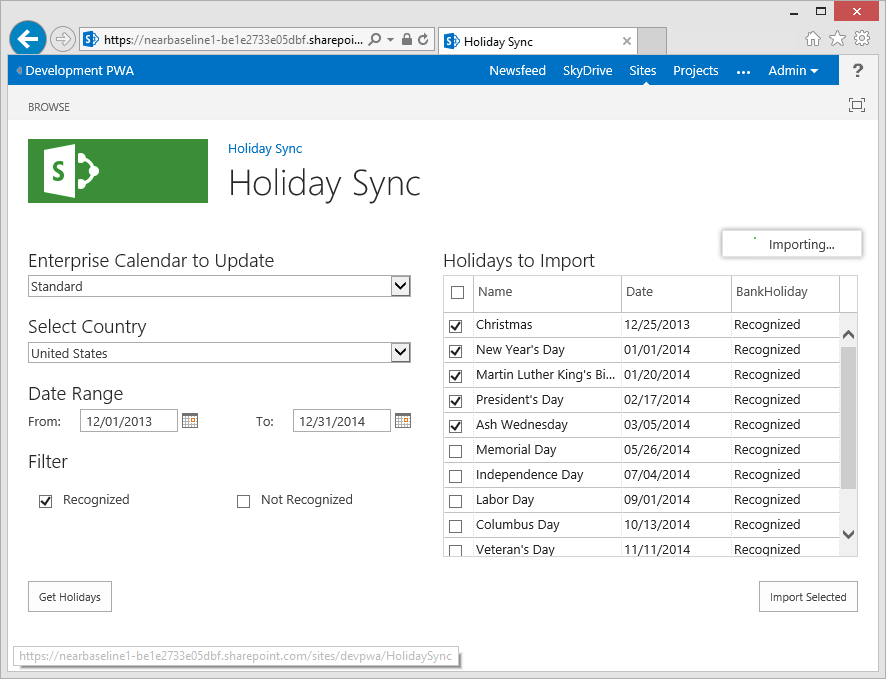Open the Admin user menu
This screenshot has height=679, width=886.
pyautogui.click(x=792, y=71)
